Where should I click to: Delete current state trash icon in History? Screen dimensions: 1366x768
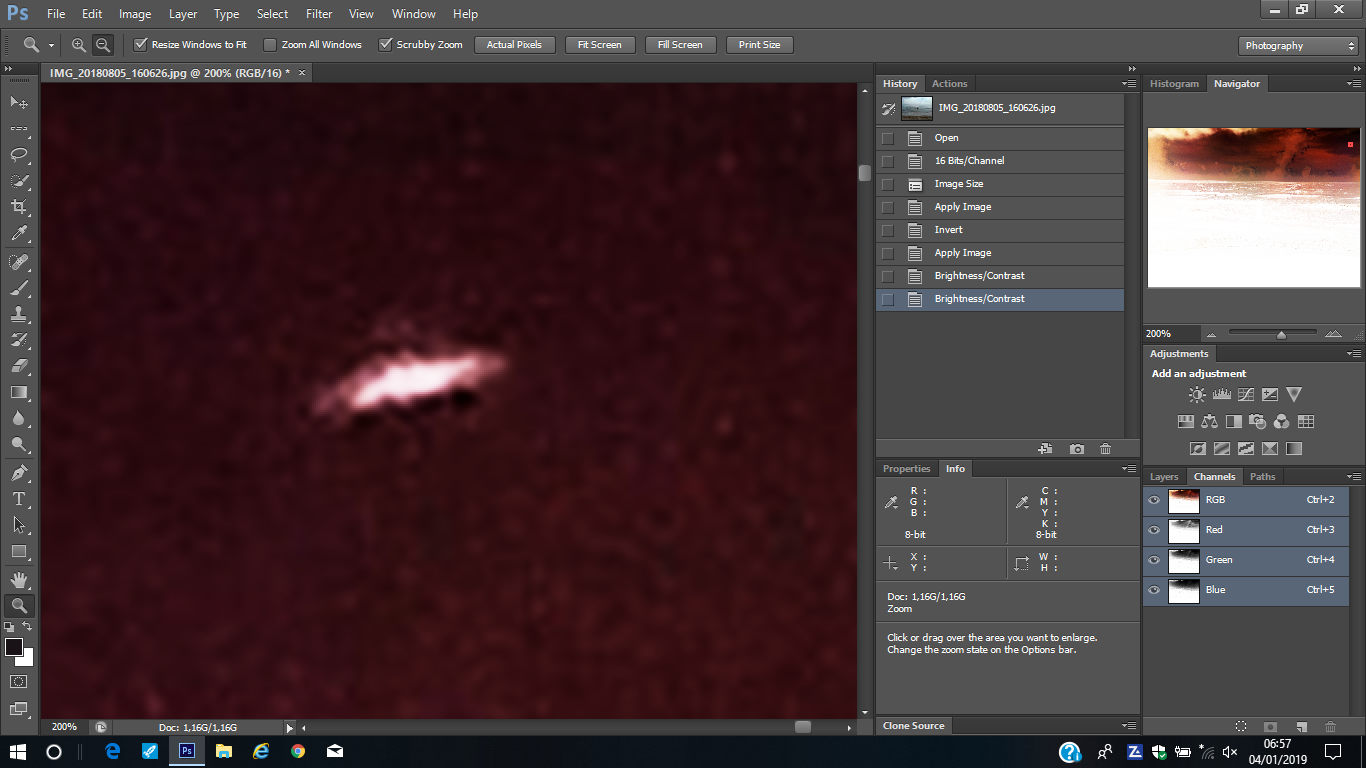click(x=1105, y=449)
